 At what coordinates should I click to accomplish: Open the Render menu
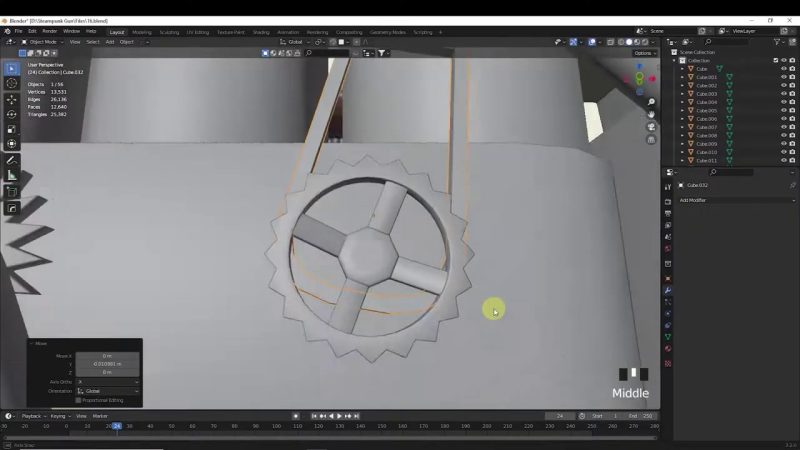pos(50,31)
